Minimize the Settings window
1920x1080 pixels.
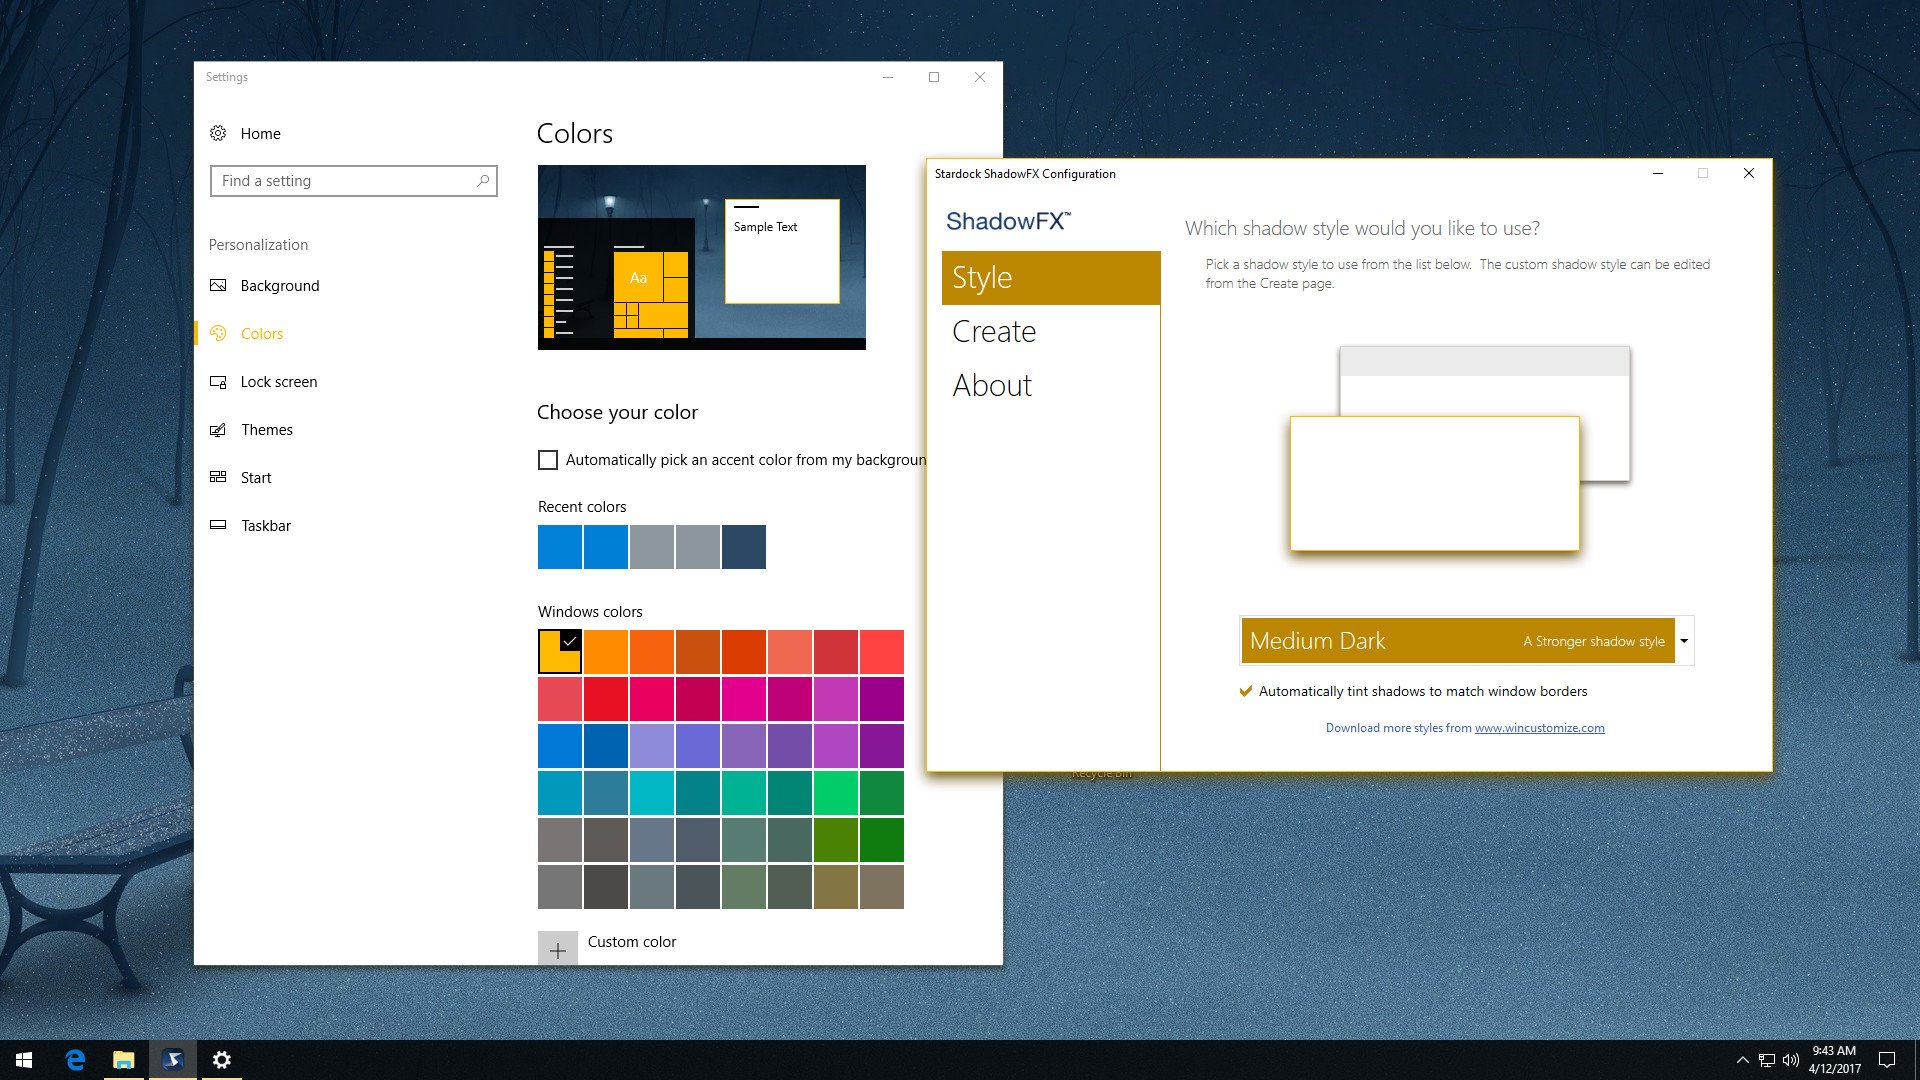[888, 77]
